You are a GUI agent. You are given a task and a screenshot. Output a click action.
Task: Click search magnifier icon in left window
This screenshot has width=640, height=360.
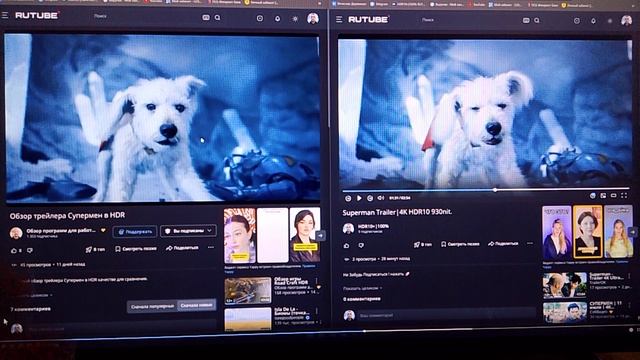[218, 18]
